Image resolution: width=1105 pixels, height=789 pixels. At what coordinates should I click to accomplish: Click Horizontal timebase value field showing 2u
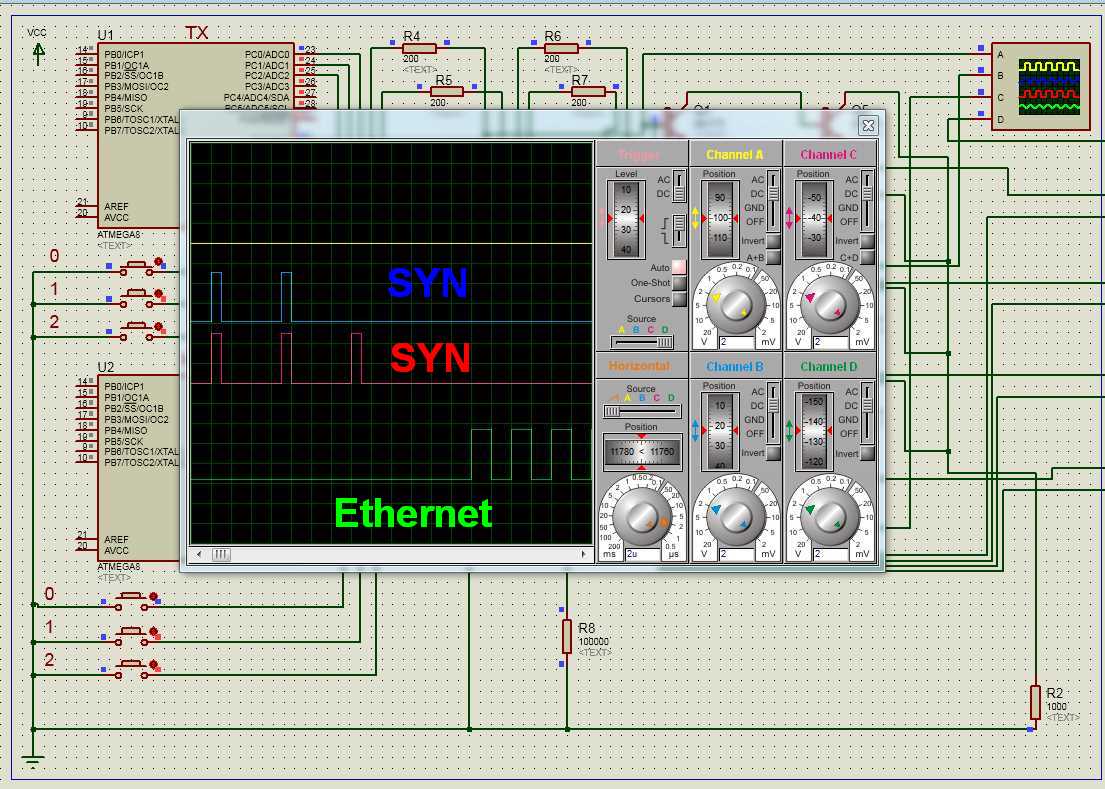642,554
